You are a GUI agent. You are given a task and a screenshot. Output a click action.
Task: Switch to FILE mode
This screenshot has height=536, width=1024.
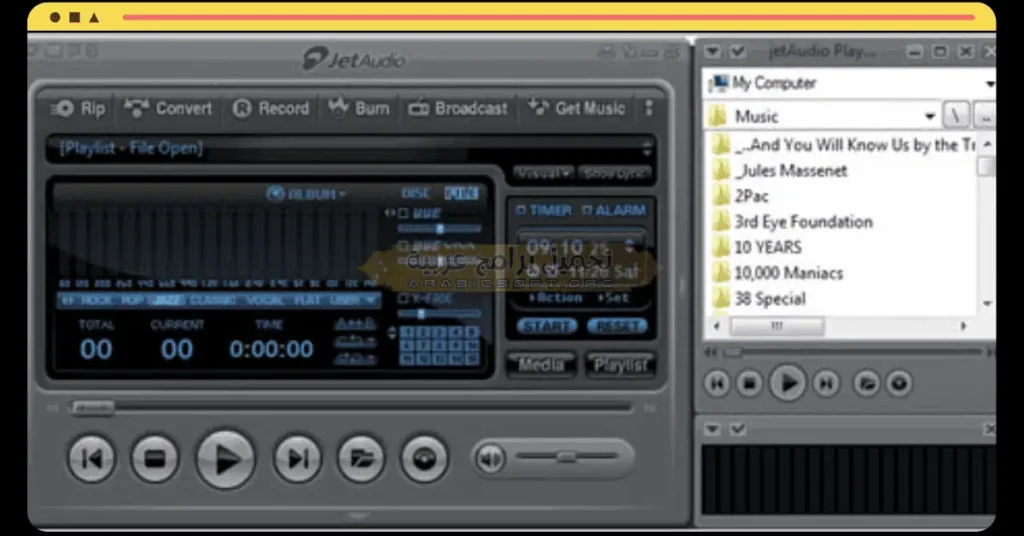tap(461, 193)
